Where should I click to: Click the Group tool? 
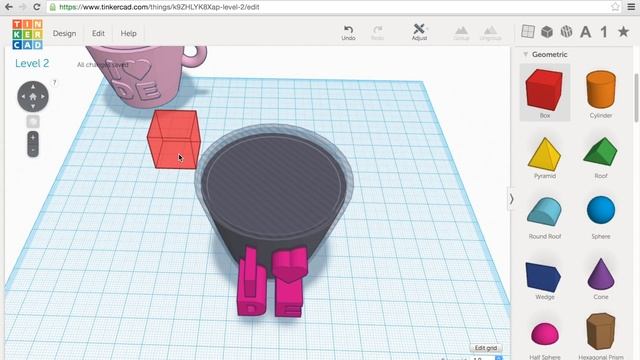click(461, 33)
